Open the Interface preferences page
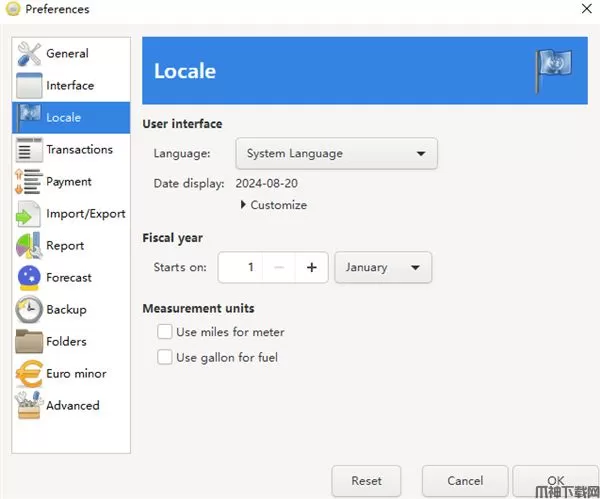Viewport: 600px width, 499px height. (71, 85)
